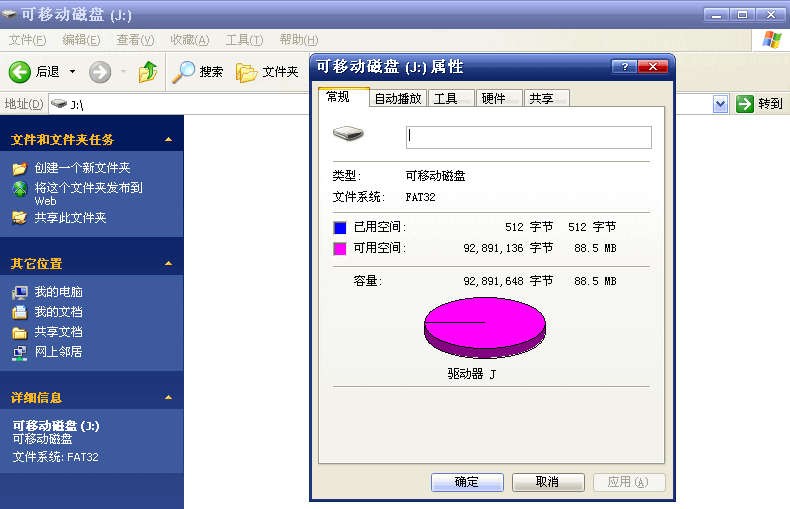Viewport: 790px width, 509px height.
Task: Switch to the 共享 tab
Action: [x=547, y=98]
